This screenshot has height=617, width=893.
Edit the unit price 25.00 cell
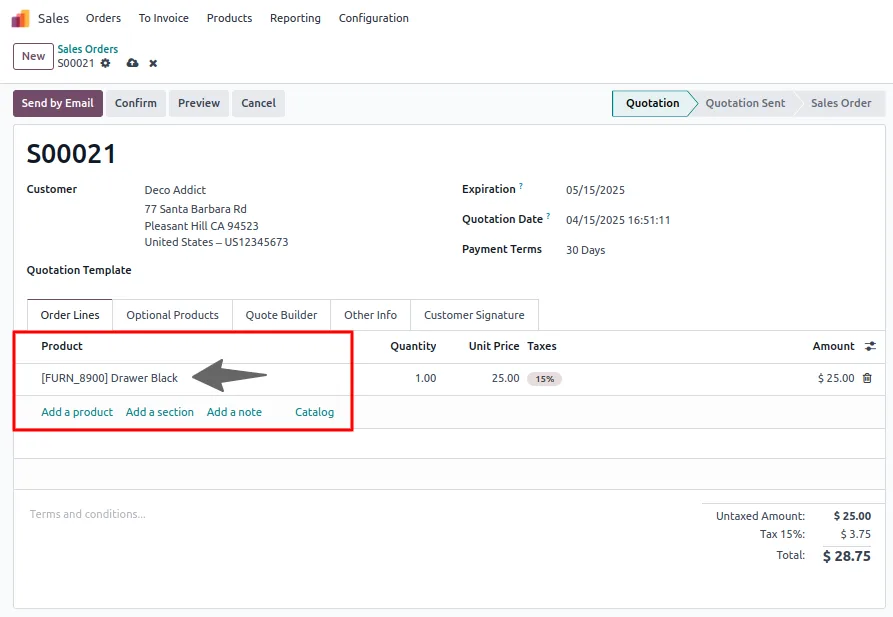[506, 378]
